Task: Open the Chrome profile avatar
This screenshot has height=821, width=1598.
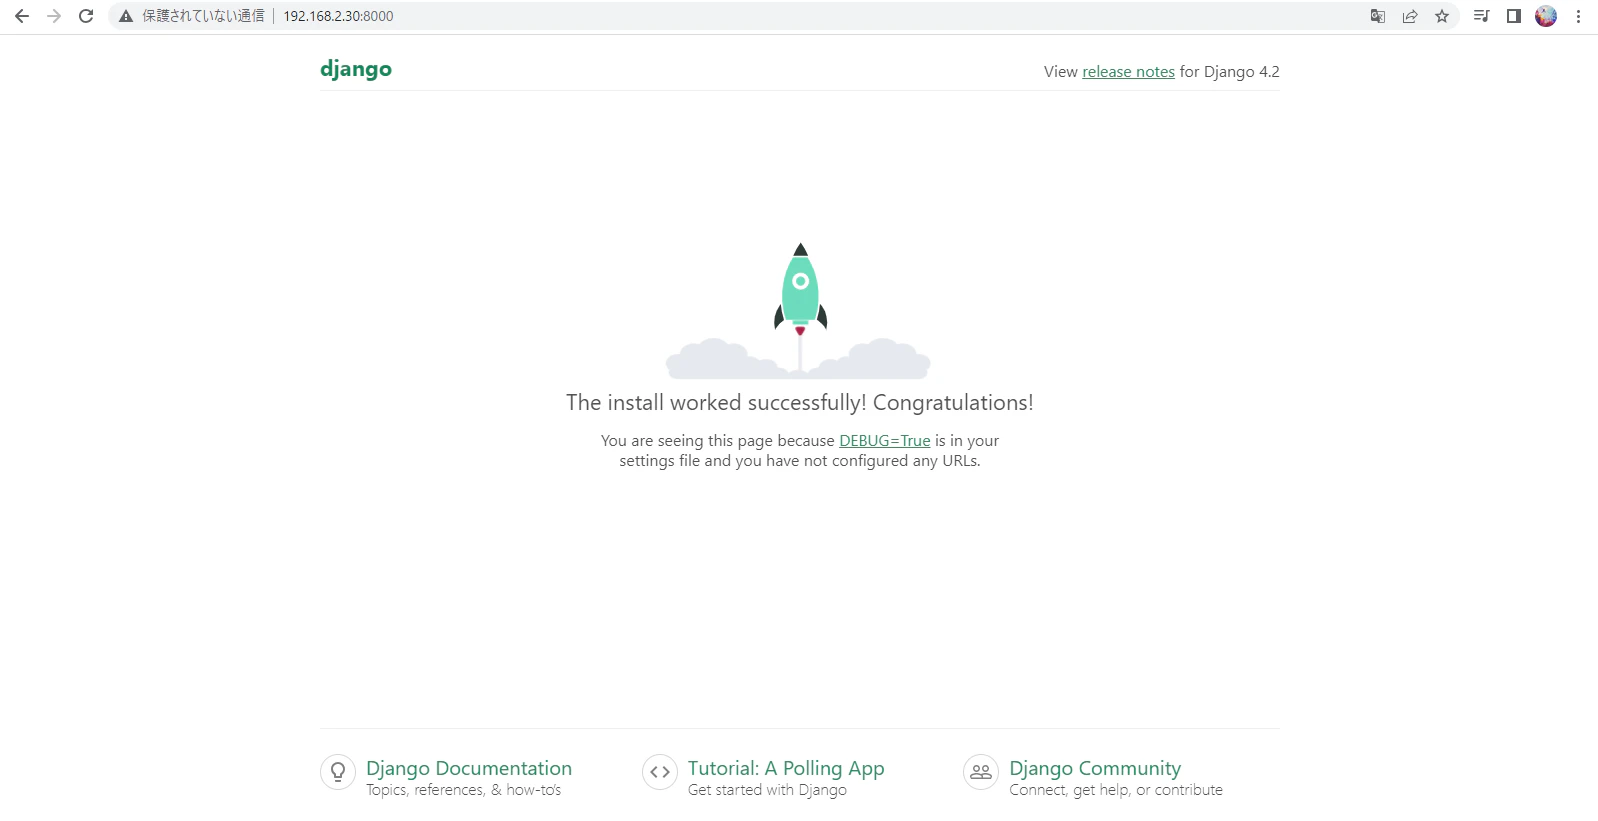Action: coord(1546,16)
